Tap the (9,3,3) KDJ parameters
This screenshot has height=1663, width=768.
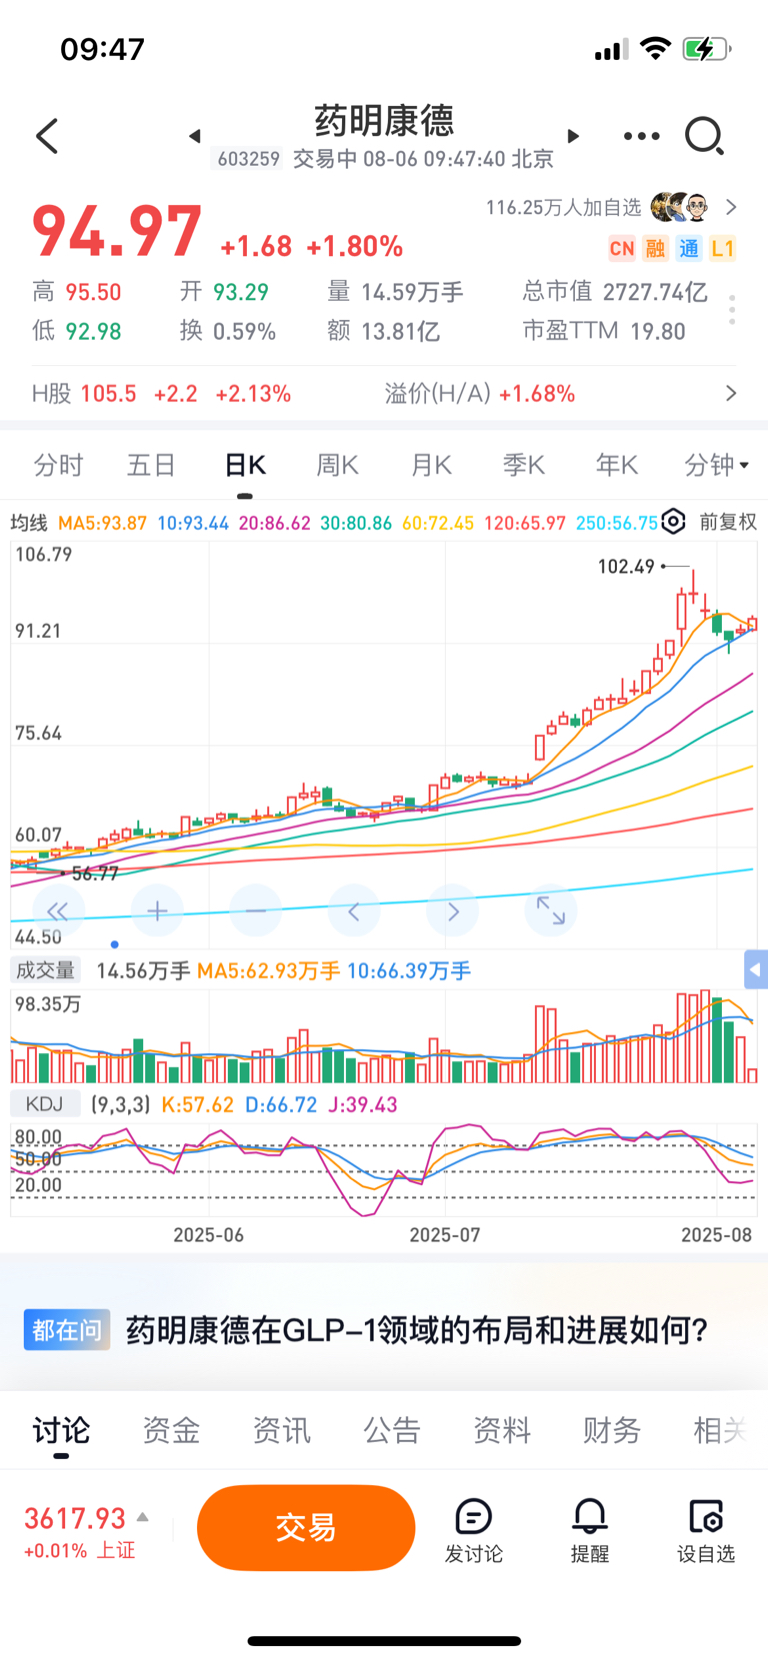tap(120, 1104)
